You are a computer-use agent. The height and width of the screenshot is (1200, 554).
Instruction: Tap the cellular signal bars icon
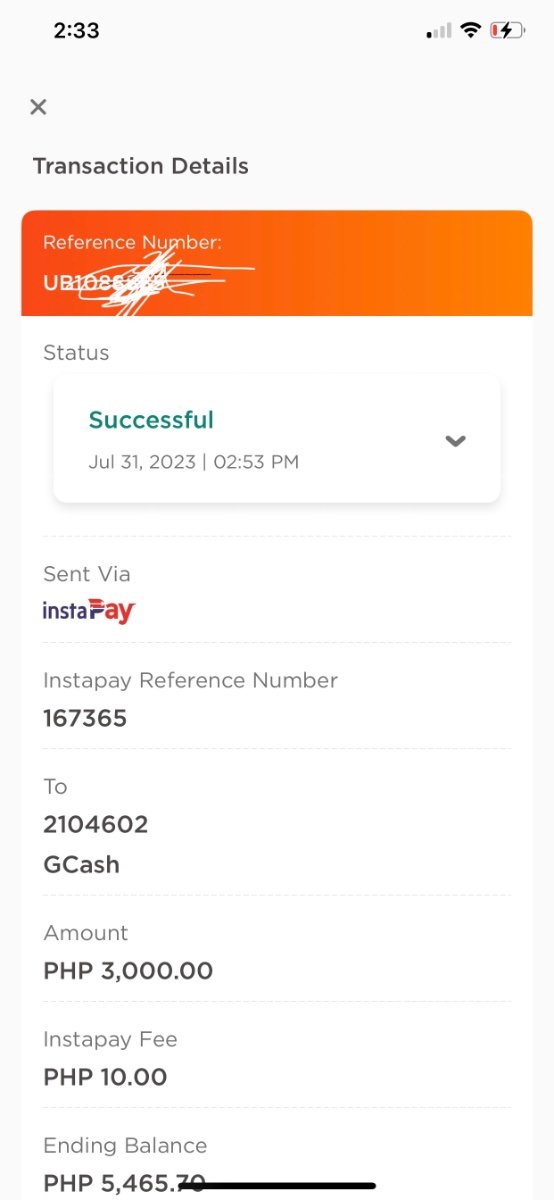[x=439, y=31]
